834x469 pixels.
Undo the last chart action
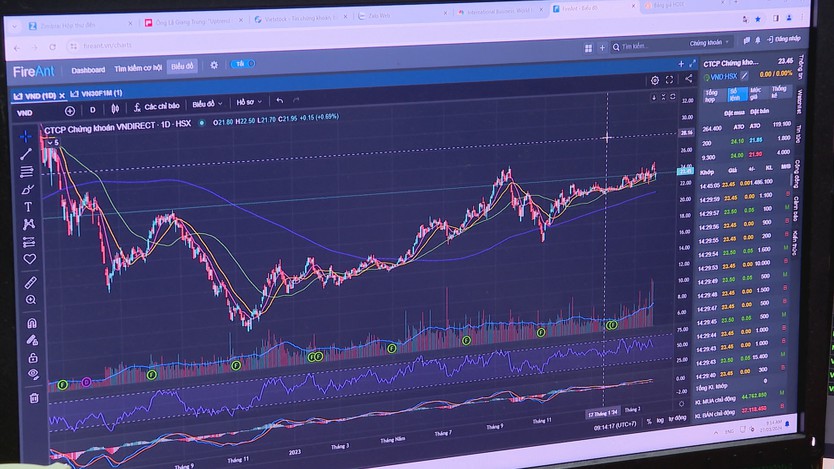[280, 100]
